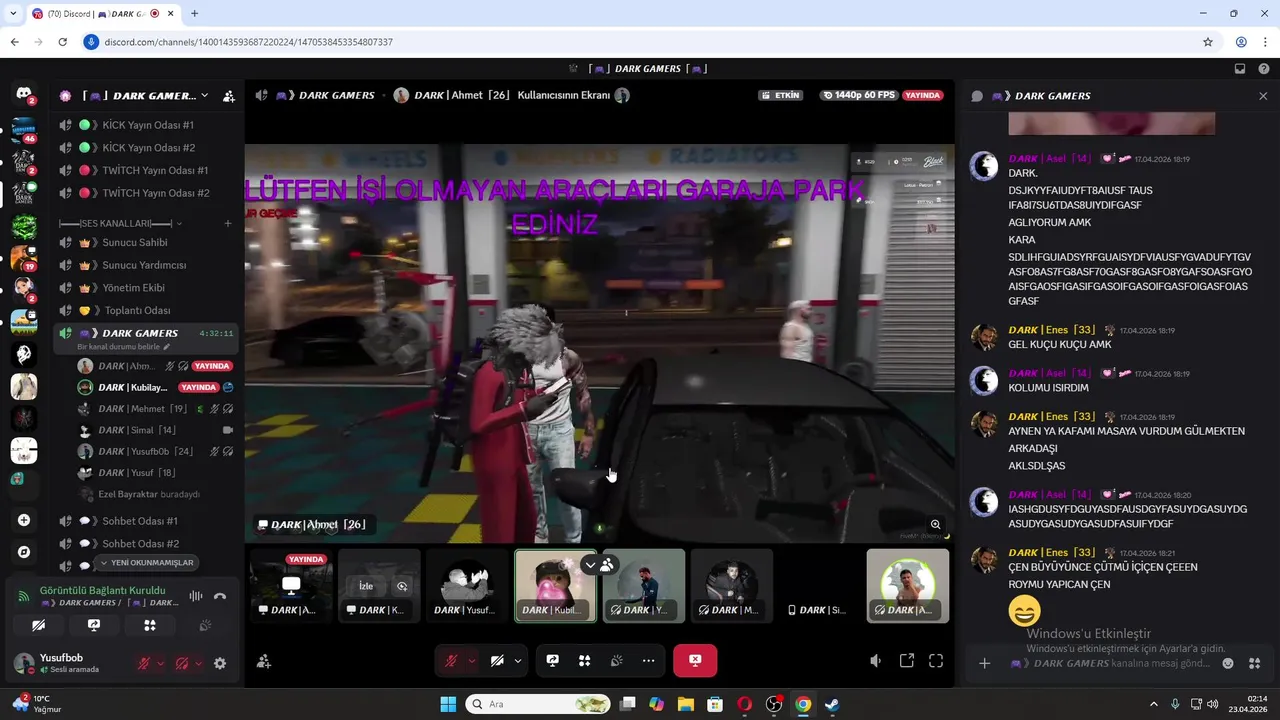Image resolution: width=1280 pixels, height=720 pixels.
Task: Pop out stream window icon
Action: (x=907, y=661)
